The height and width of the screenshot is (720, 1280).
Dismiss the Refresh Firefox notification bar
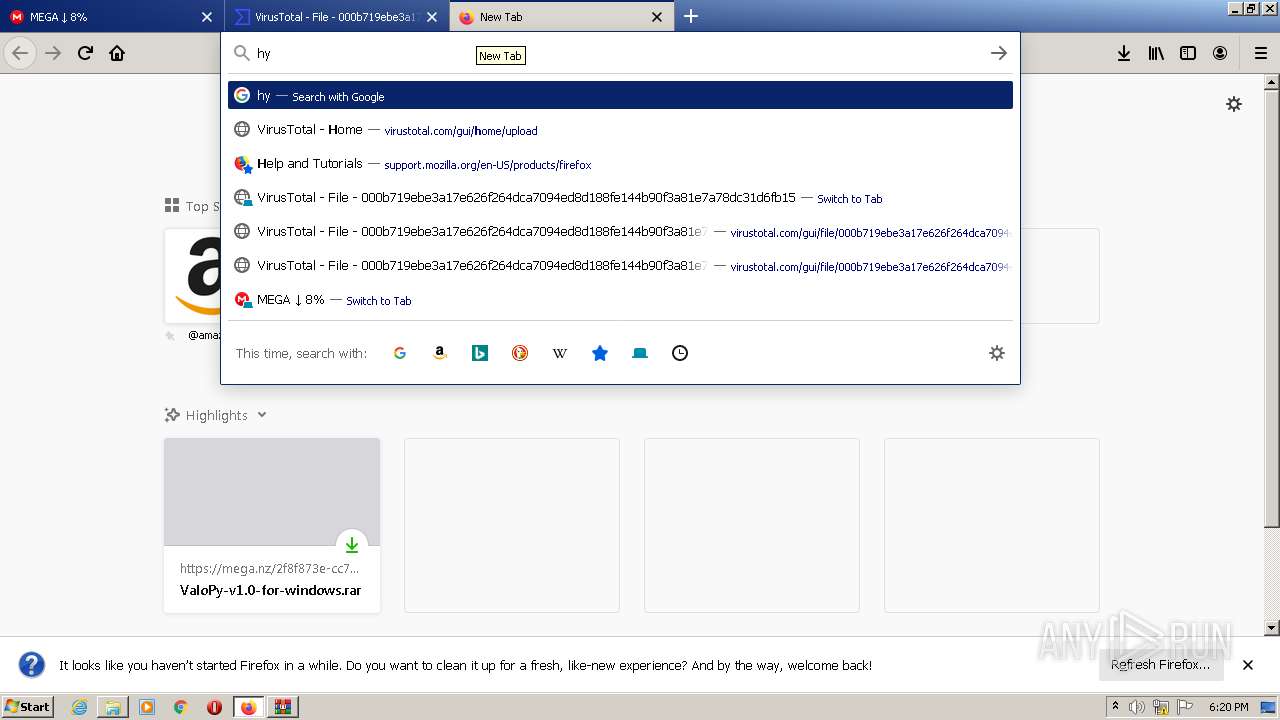[1248, 665]
